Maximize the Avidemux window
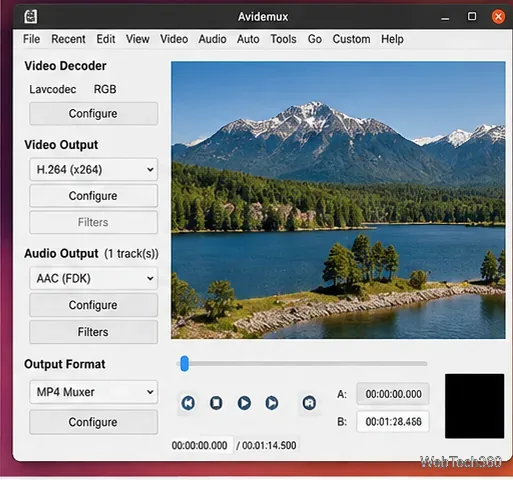Image resolution: width=513 pixels, height=480 pixels. pyautogui.click(x=472, y=16)
